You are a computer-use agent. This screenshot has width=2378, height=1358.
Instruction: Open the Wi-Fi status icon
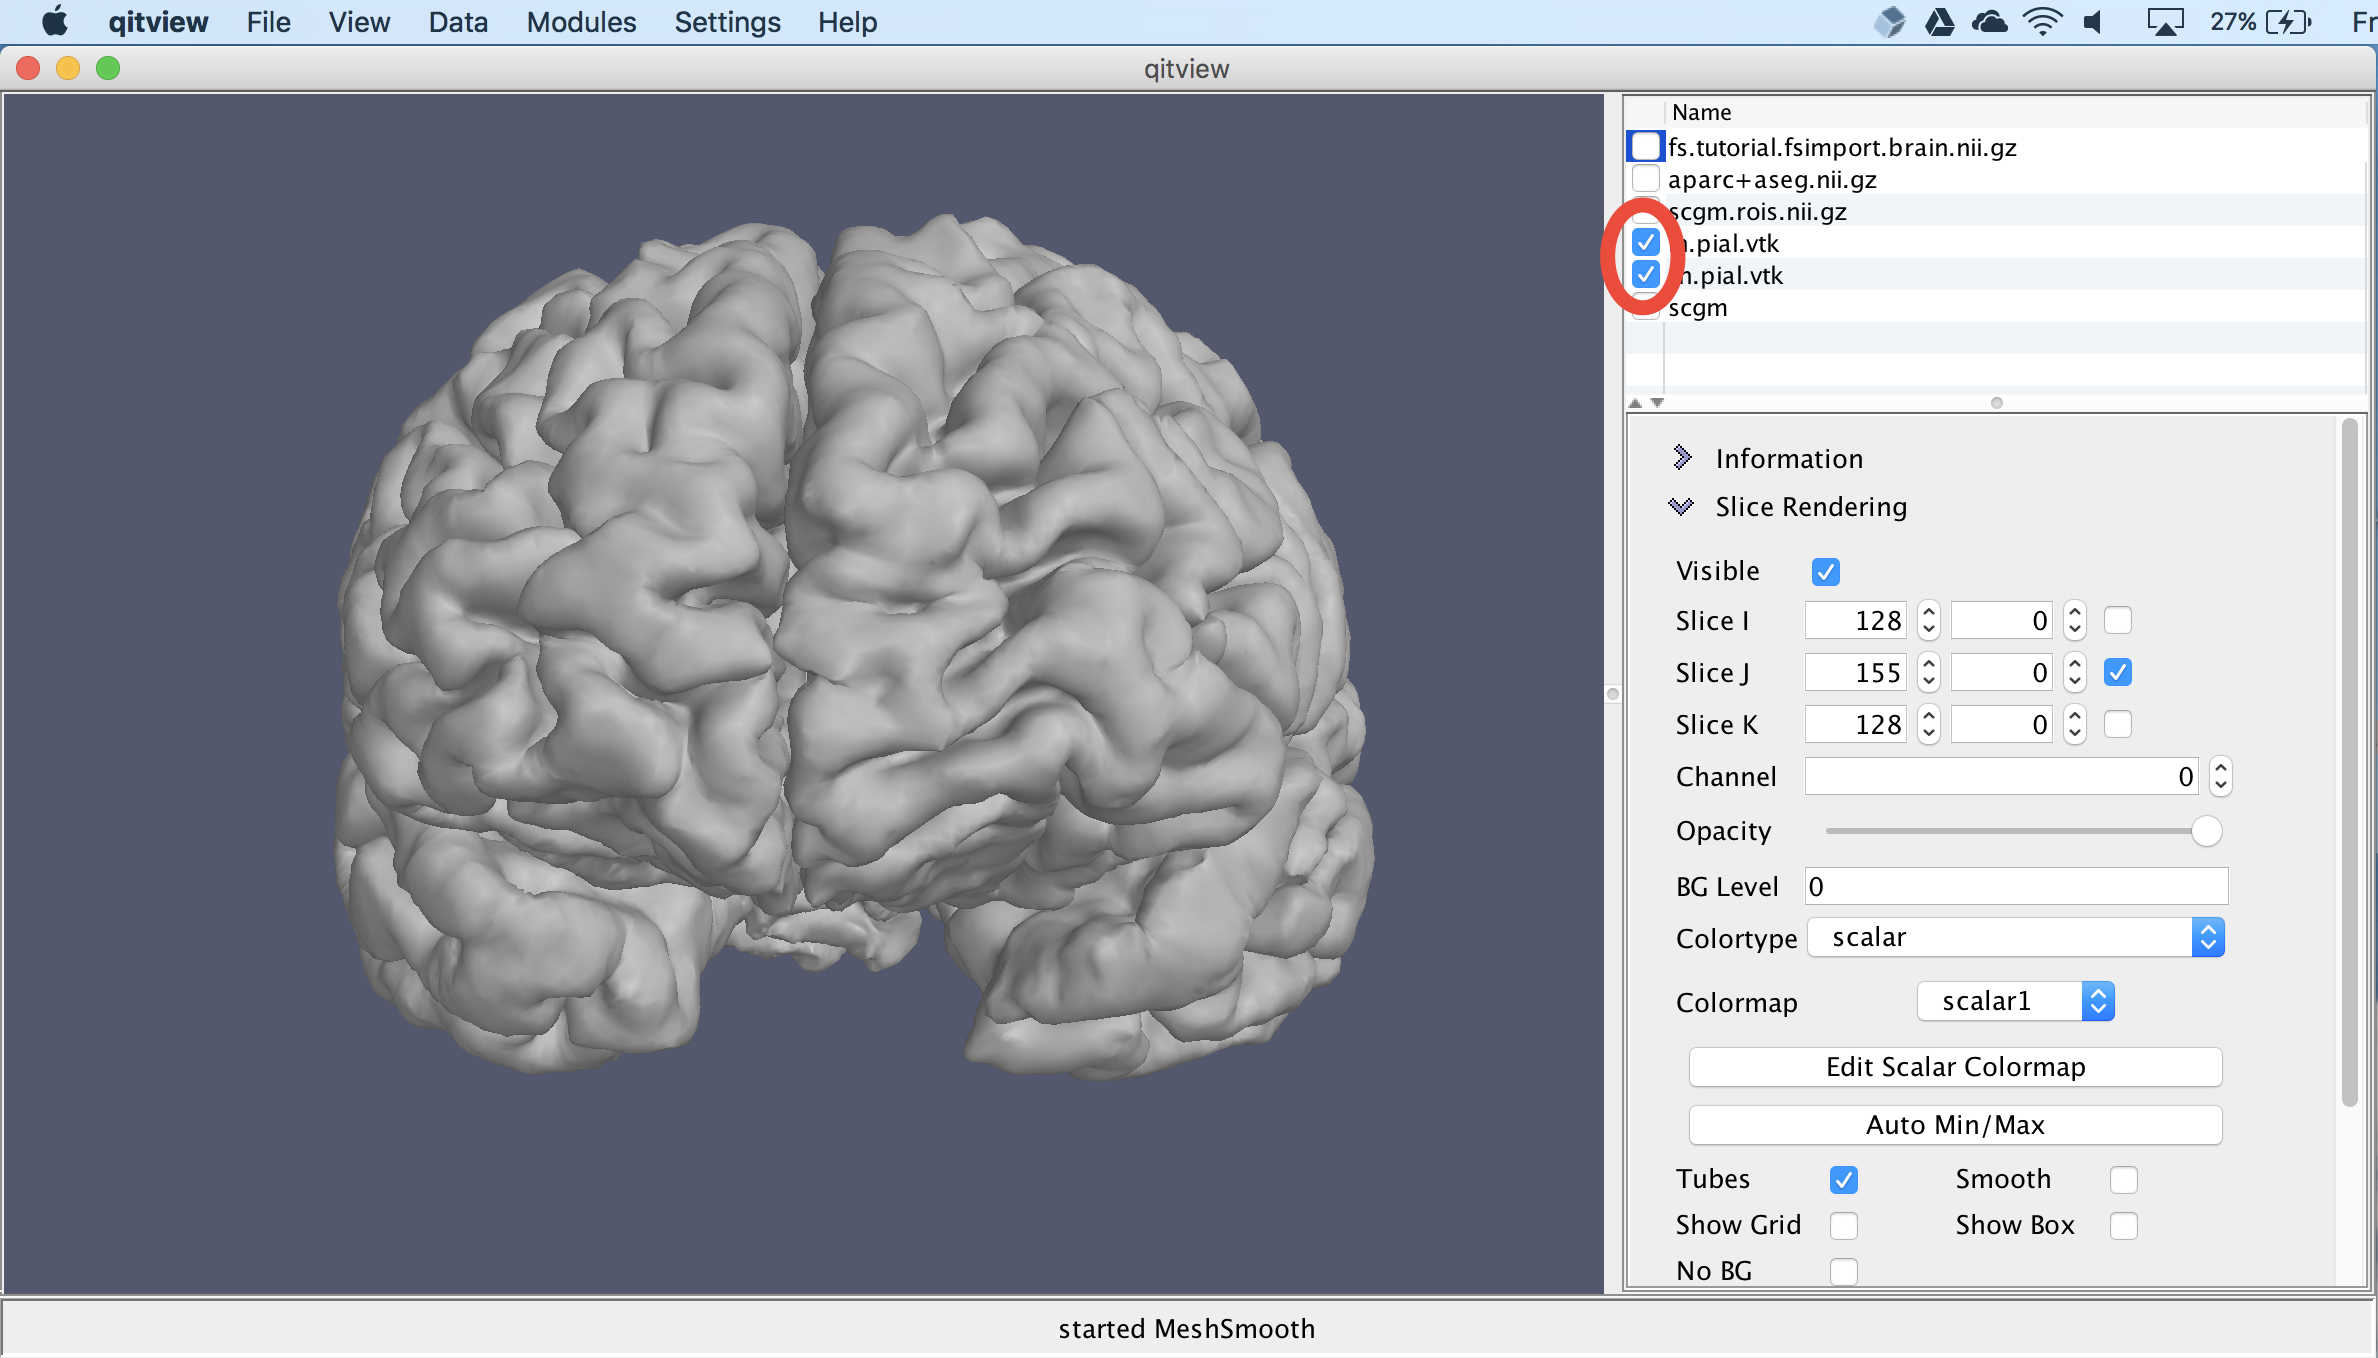point(2041,21)
